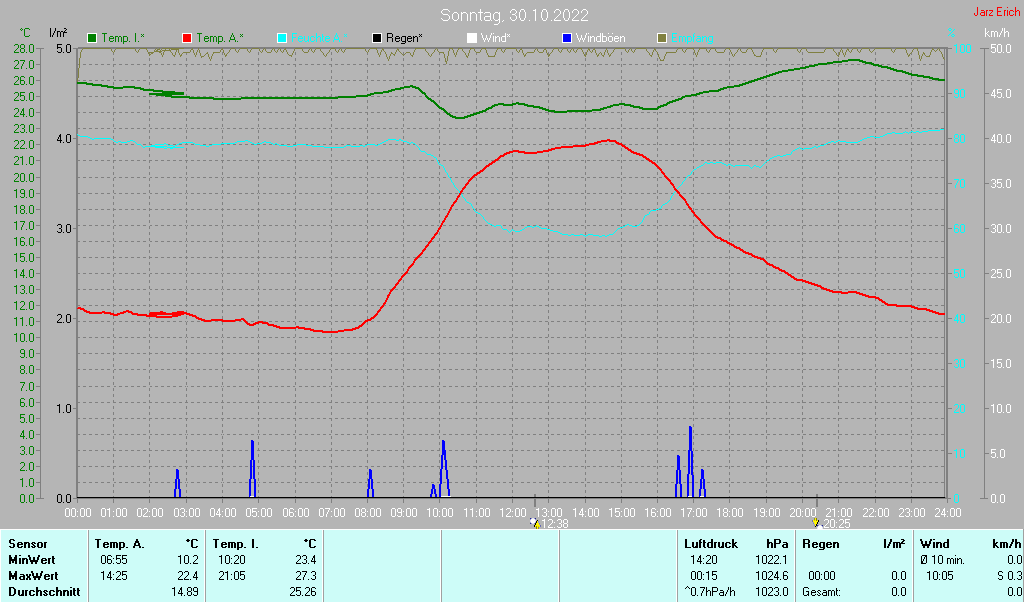1024x602 pixels.
Task: Click the 1022.1 pressure minimum value
Action: point(771,560)
